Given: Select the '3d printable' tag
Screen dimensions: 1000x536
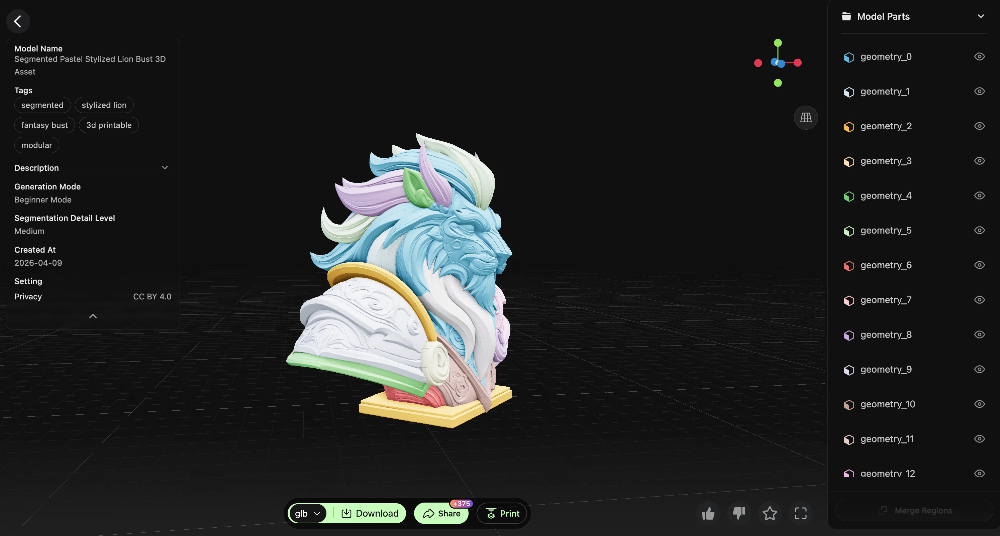Looking at the screenshot, I should tap(109, 125).
